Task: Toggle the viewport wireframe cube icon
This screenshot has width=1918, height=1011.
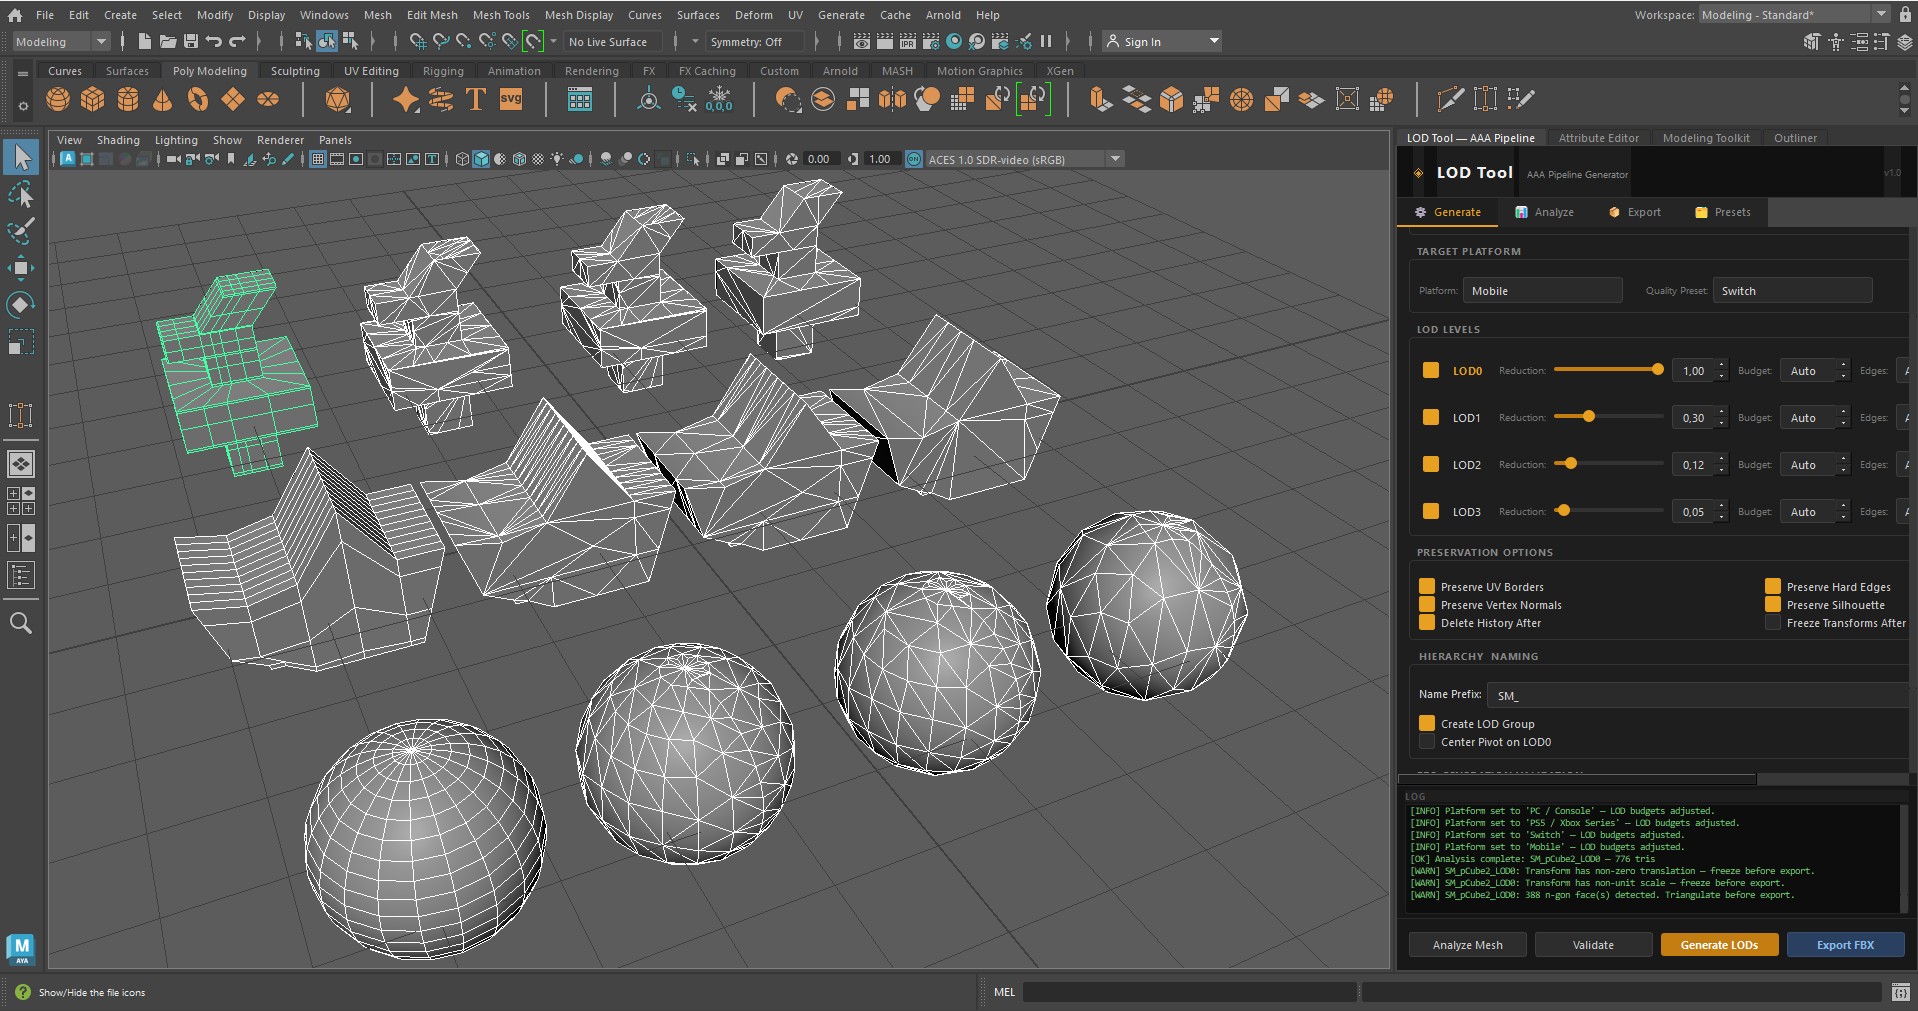Action: [462, 159]
